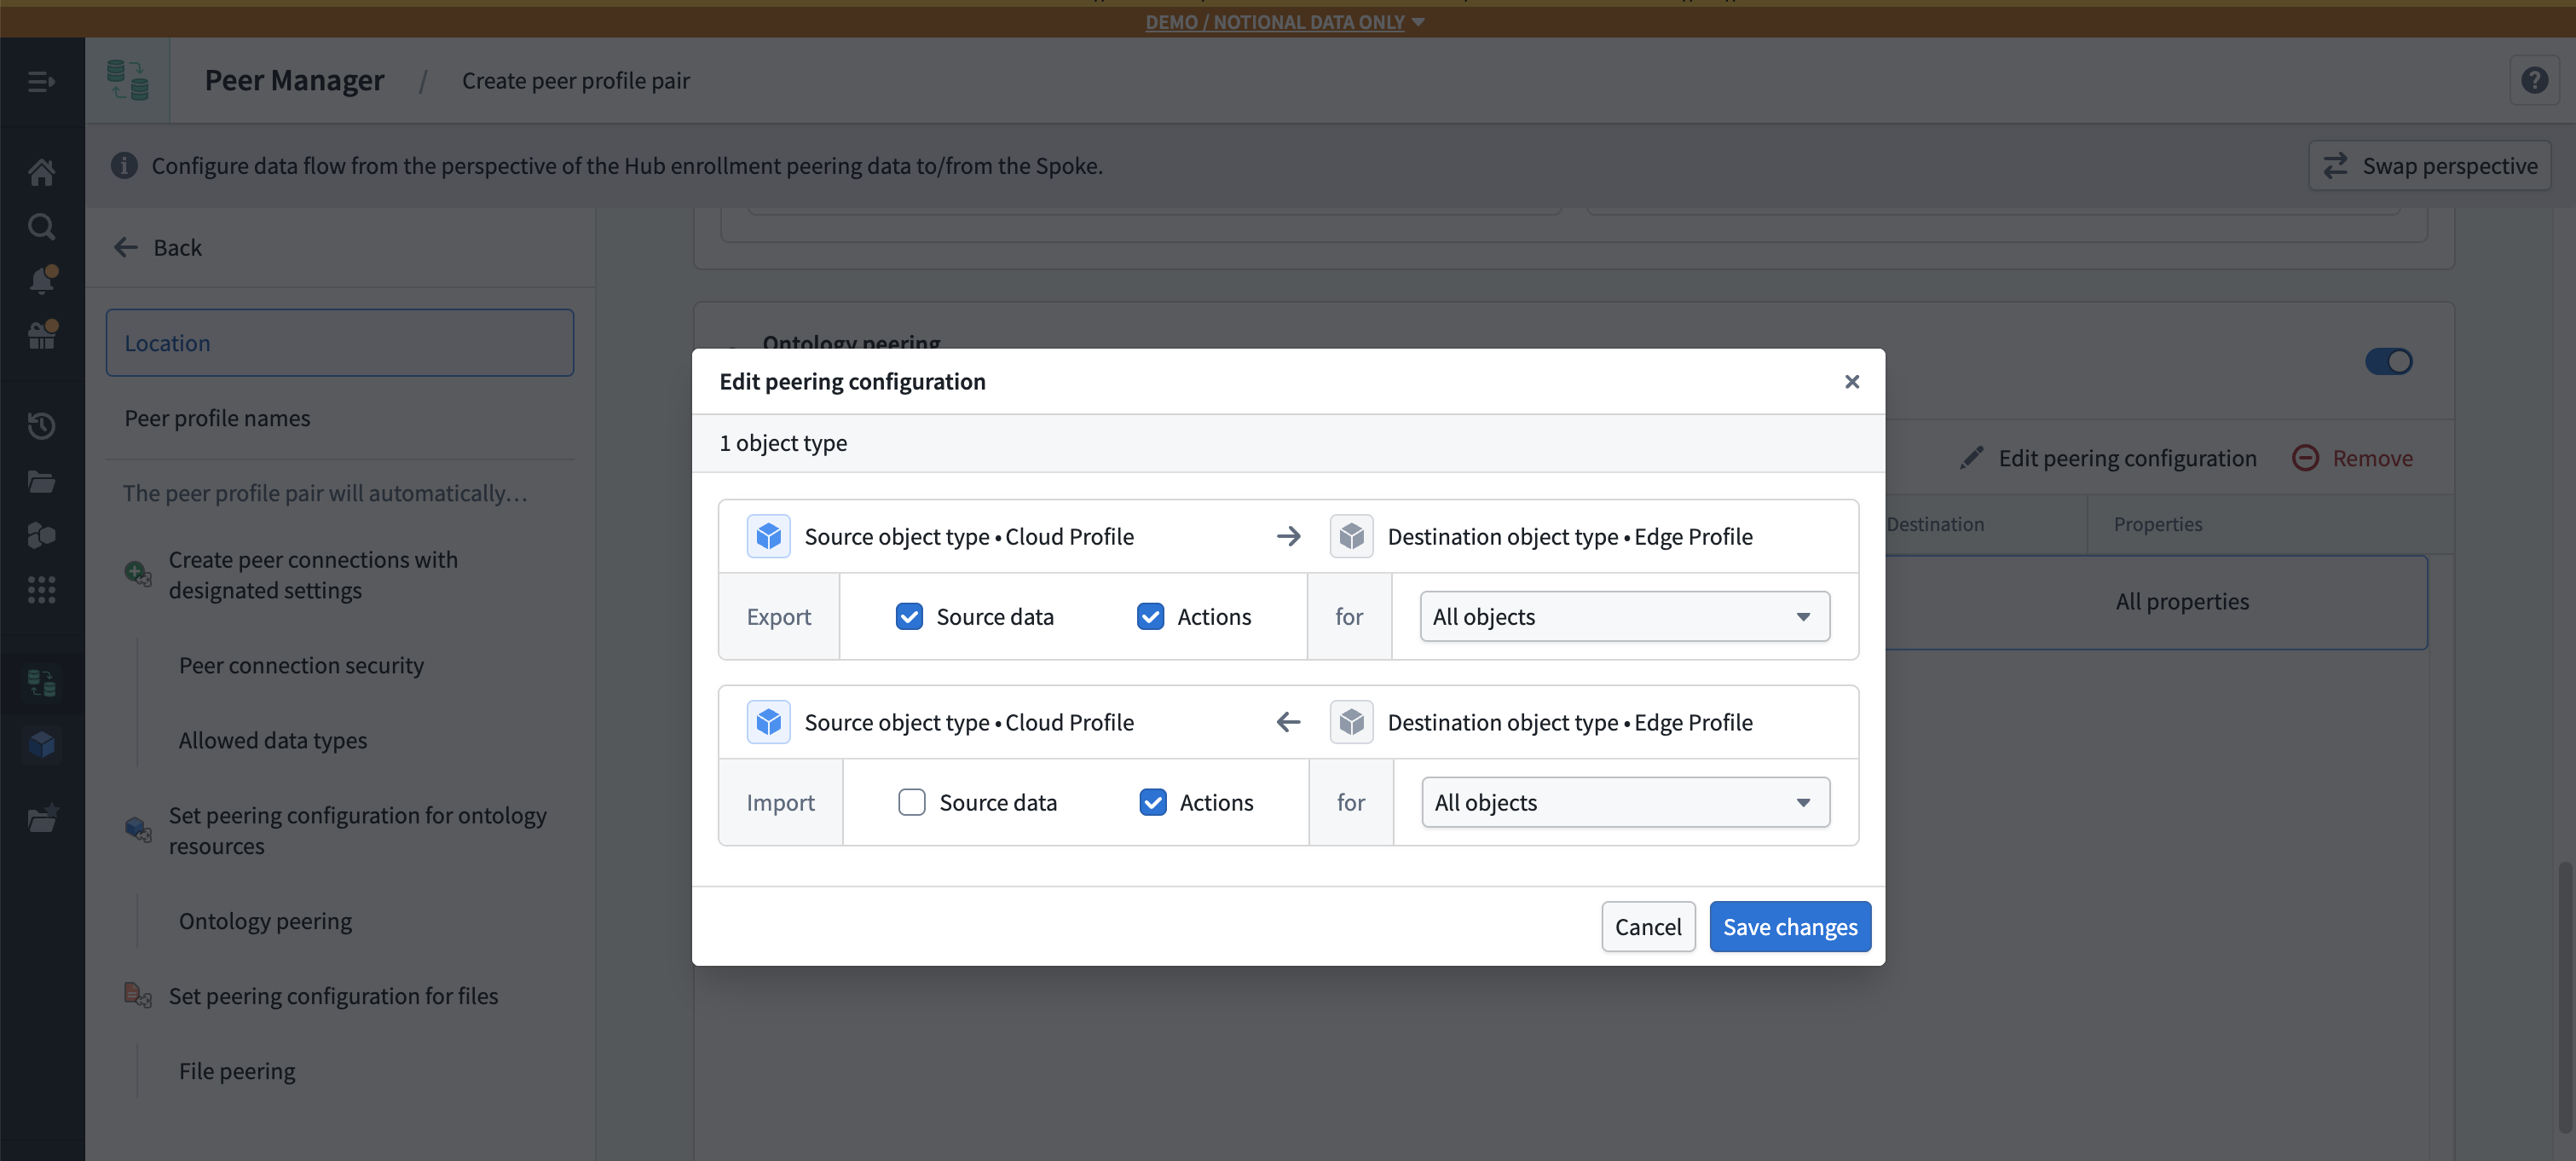Image resolution: width=2576 pixels, height=1161 pixels.
Task: Click the info icon beside the Configure data flow message
Action: [x=124, y=165]
